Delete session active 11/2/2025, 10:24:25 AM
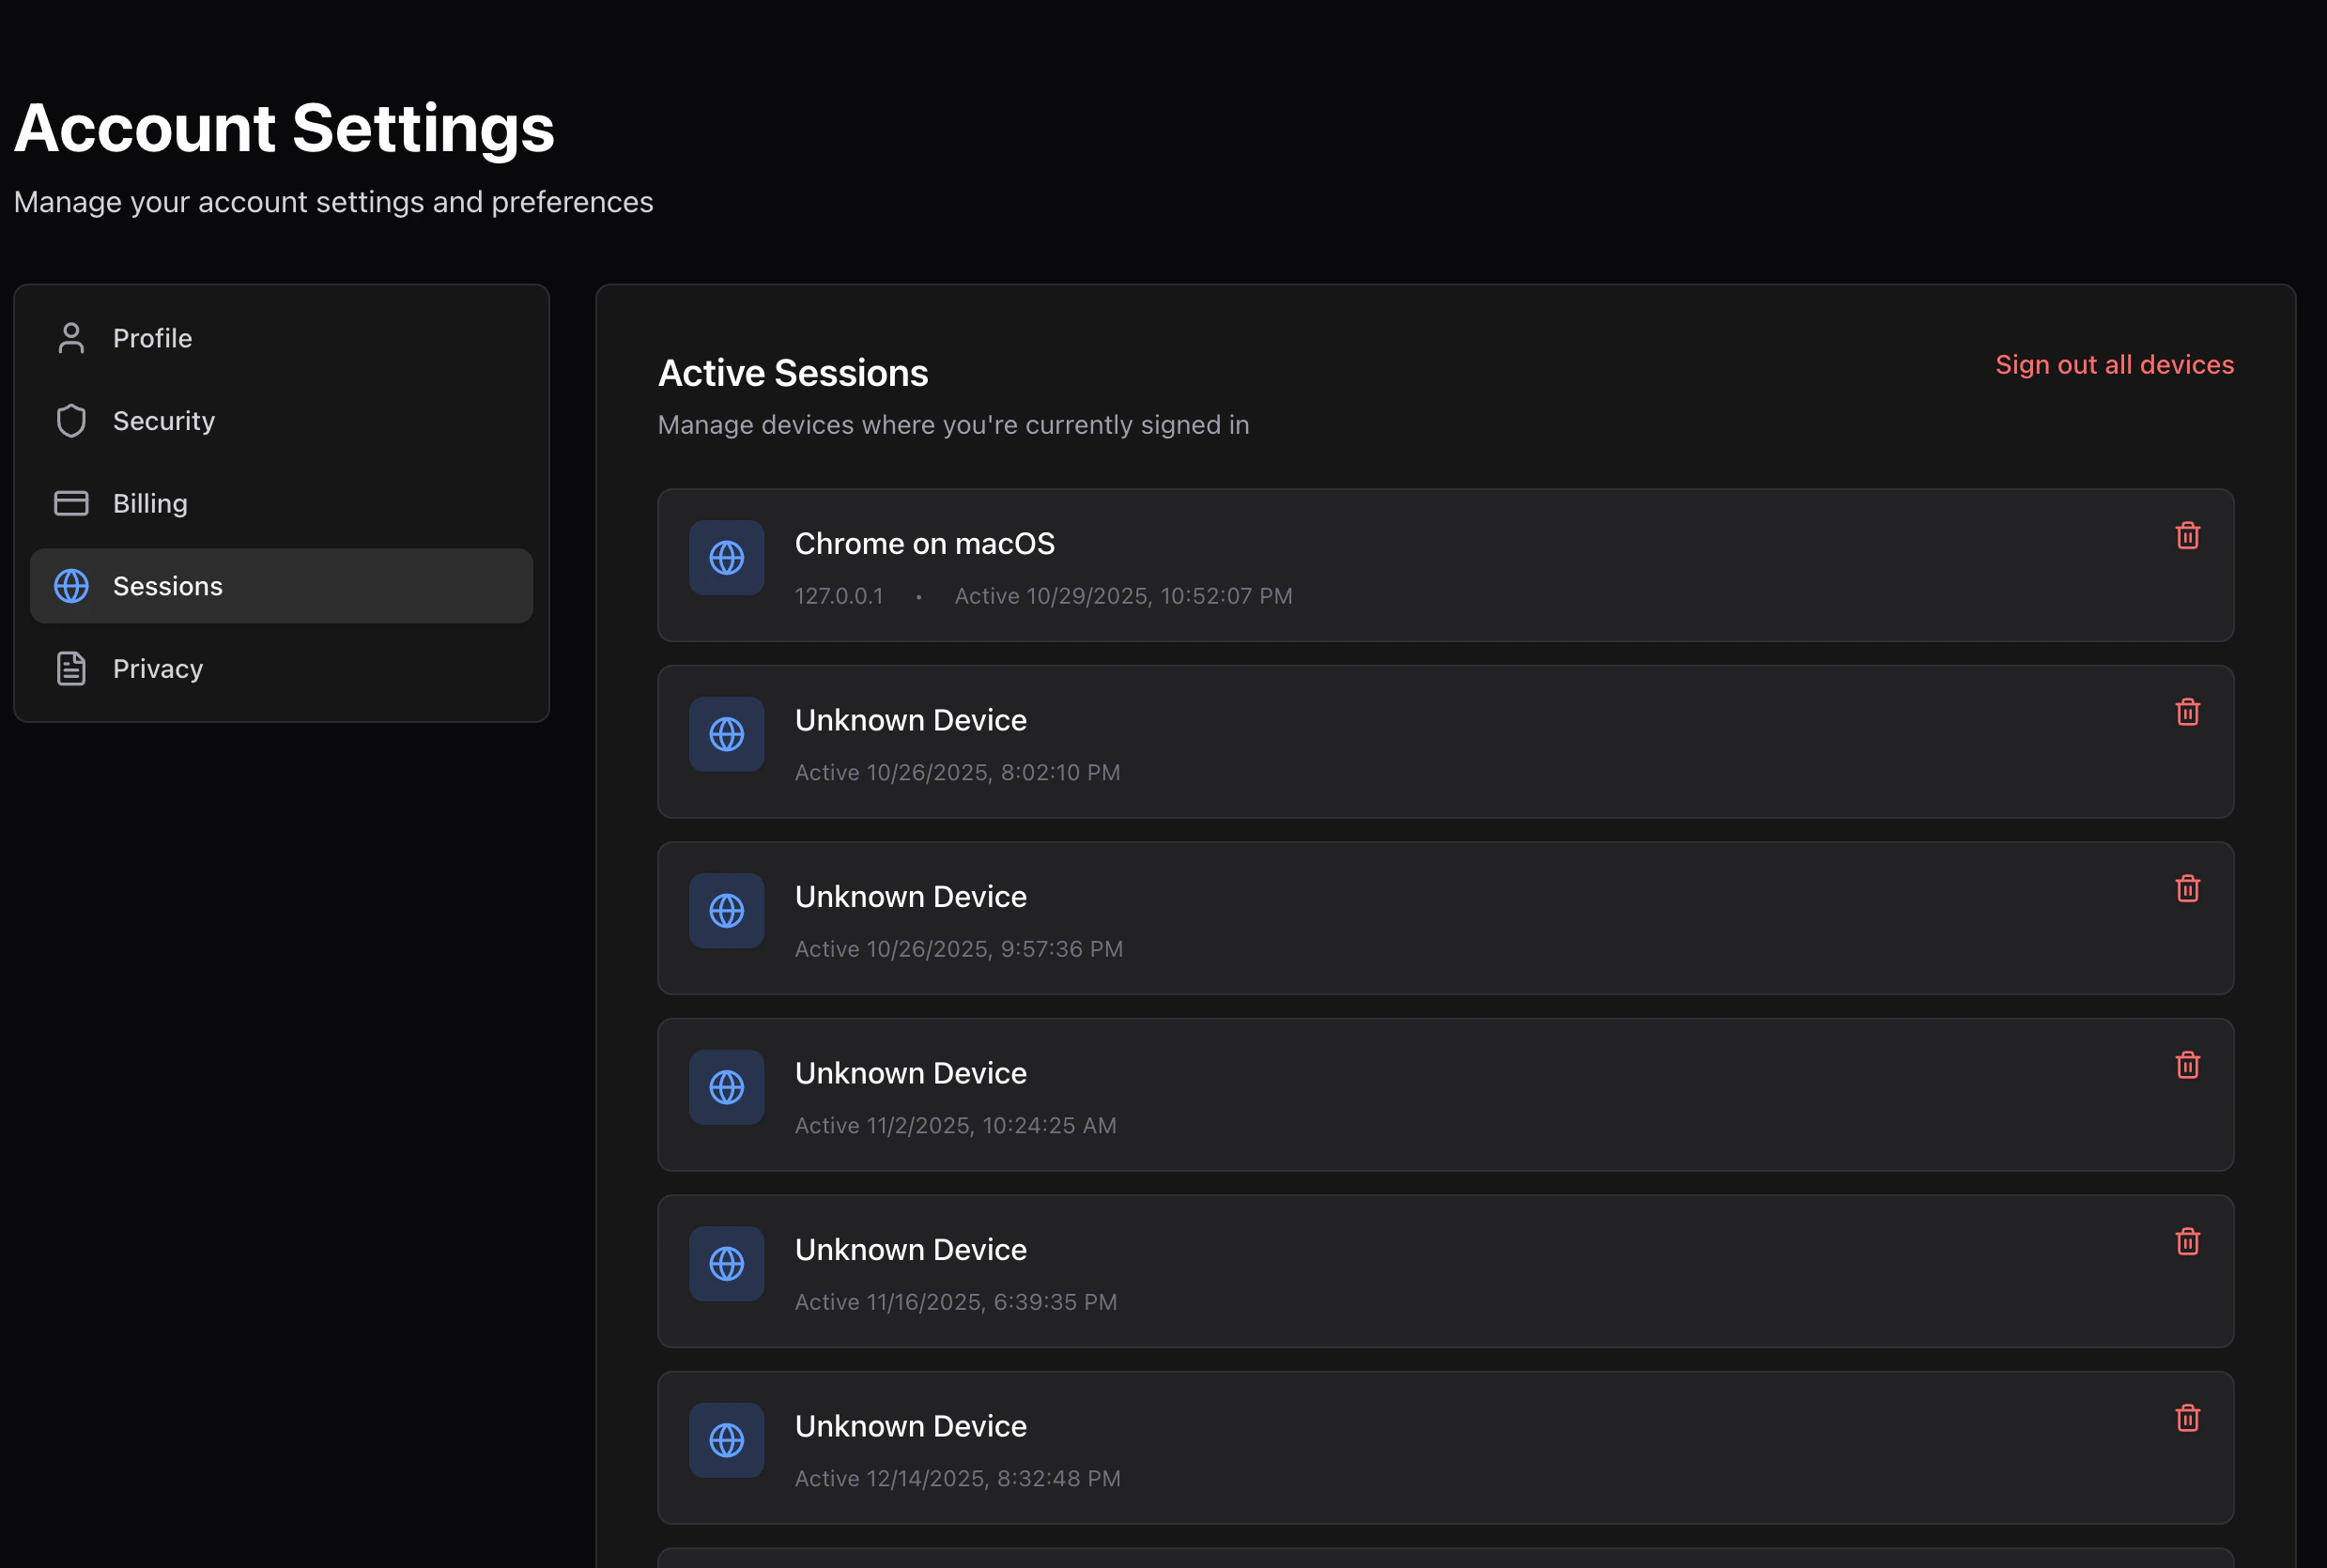This screenshot has height=1568, width=2327. pos(2187,1065)
